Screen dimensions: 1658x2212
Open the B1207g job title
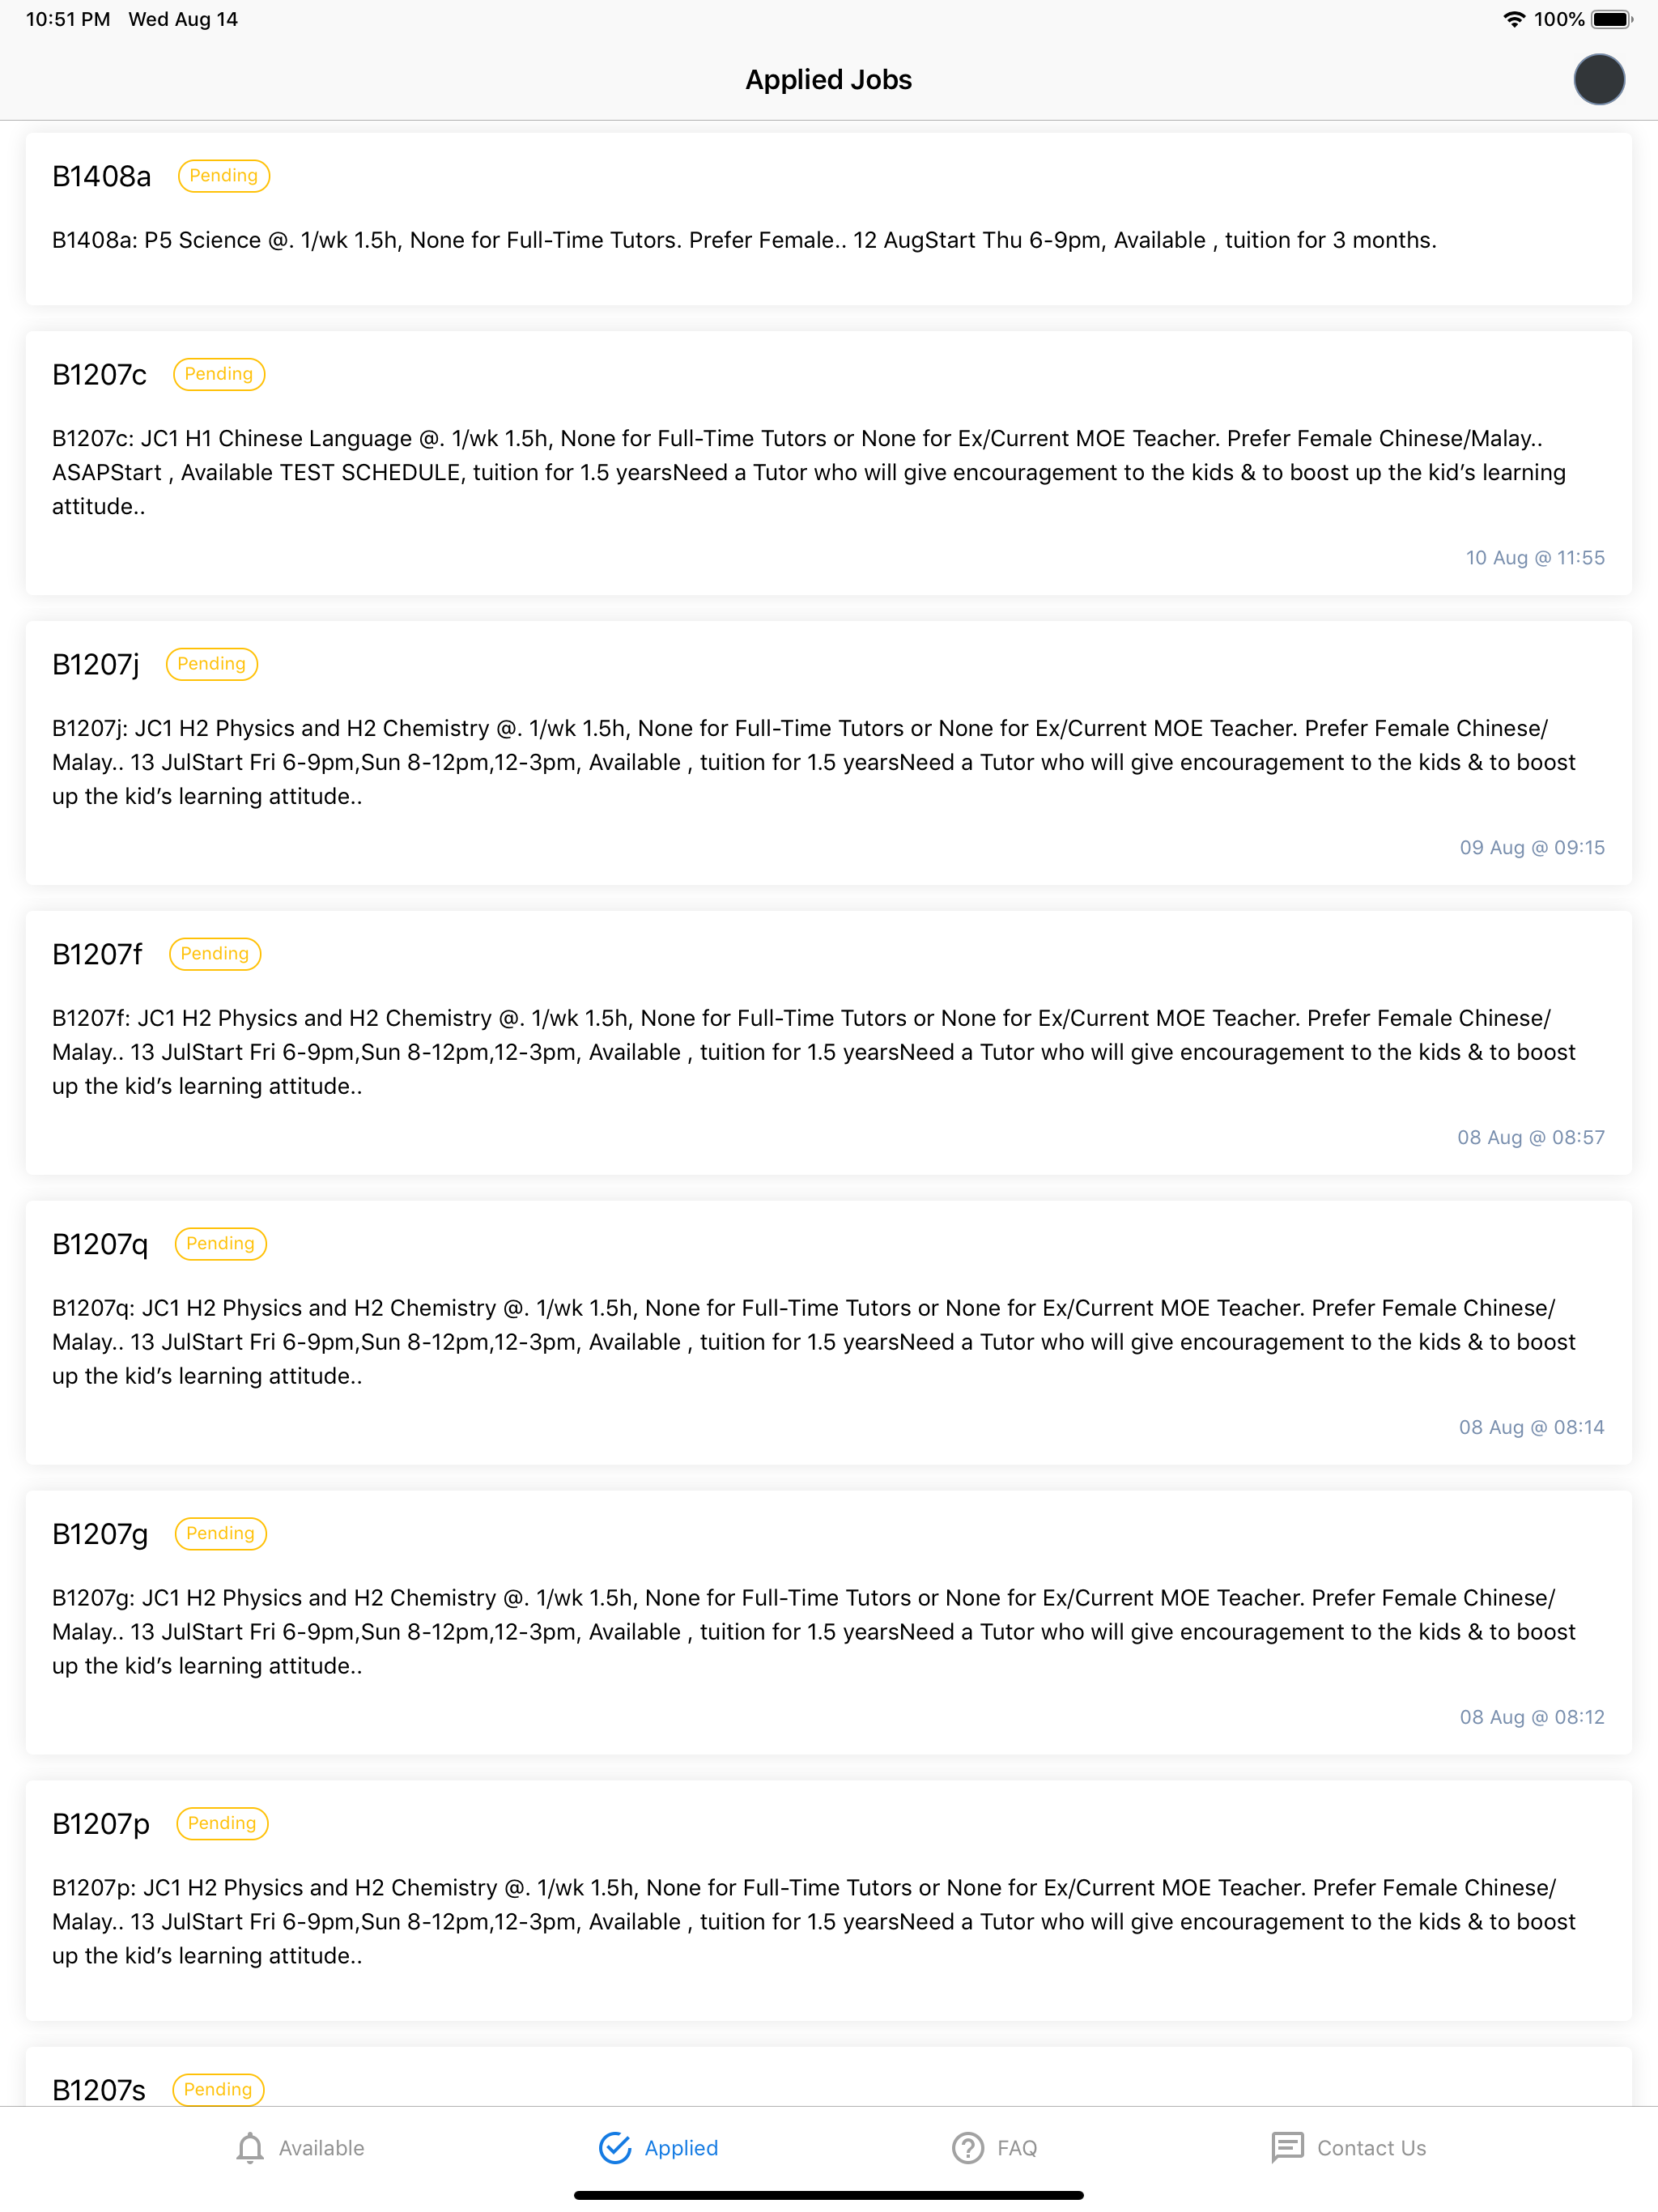pyautogui.click(x=100, y=1534)
